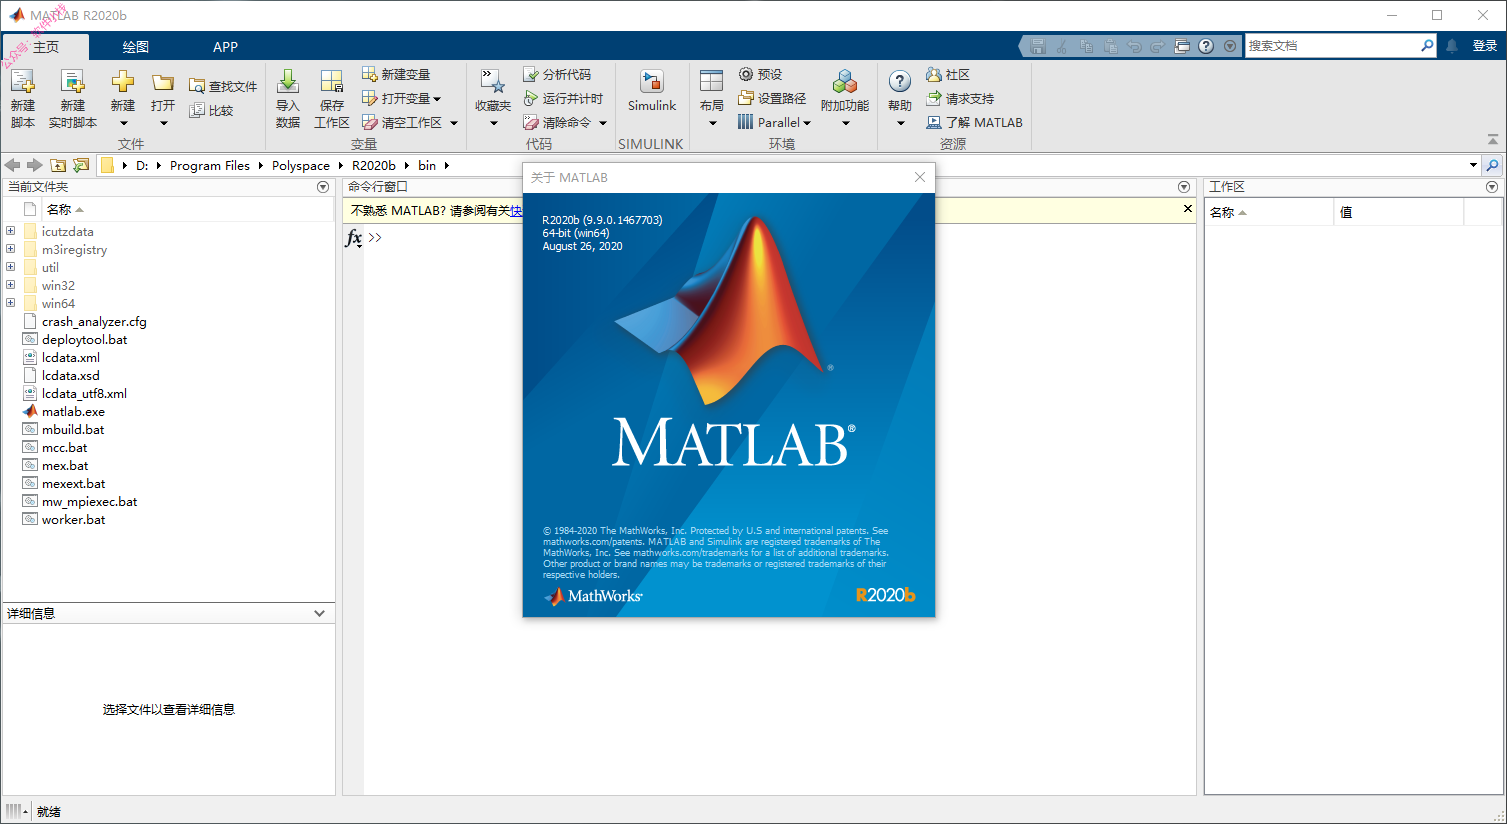
Task: Expand the util folder node
Action: [11, 267]
